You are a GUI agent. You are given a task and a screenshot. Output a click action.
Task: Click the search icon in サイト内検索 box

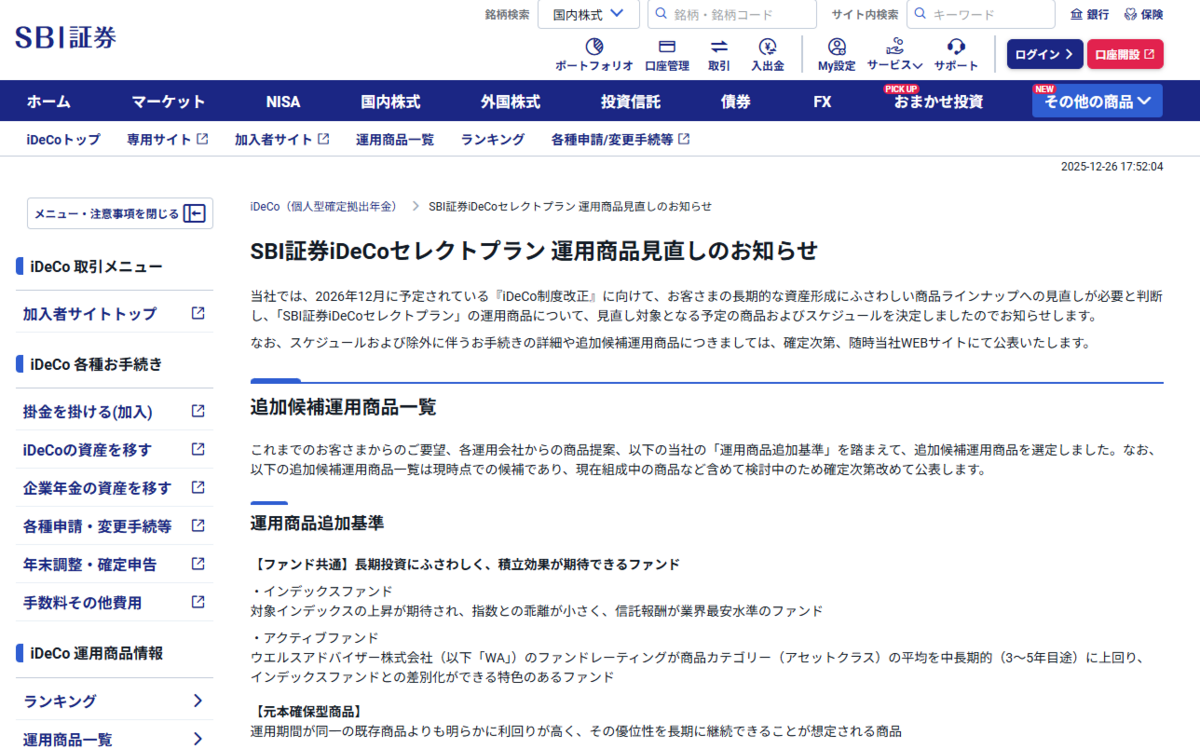pyautogui.click(x=920, y=14)
